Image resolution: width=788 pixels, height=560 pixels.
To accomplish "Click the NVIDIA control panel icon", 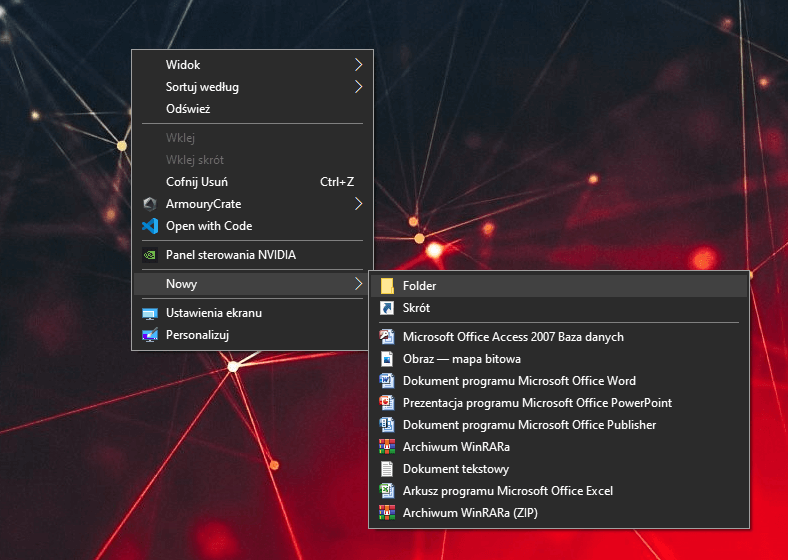I will coord(150,255).
